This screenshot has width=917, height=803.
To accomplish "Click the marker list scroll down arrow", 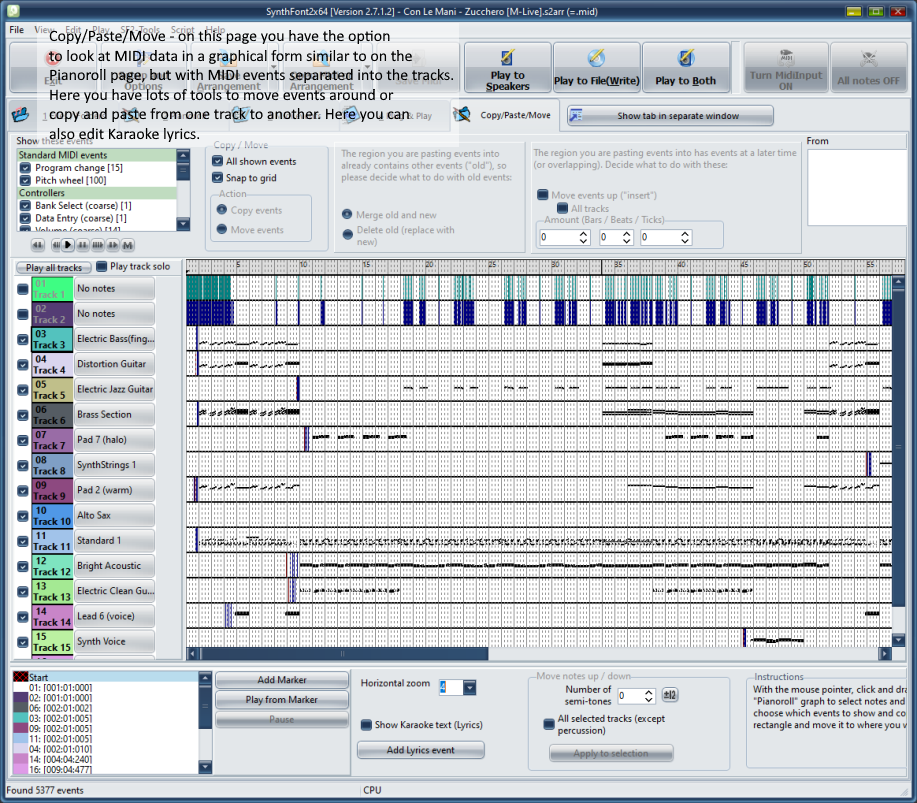I will click(205, 767).
